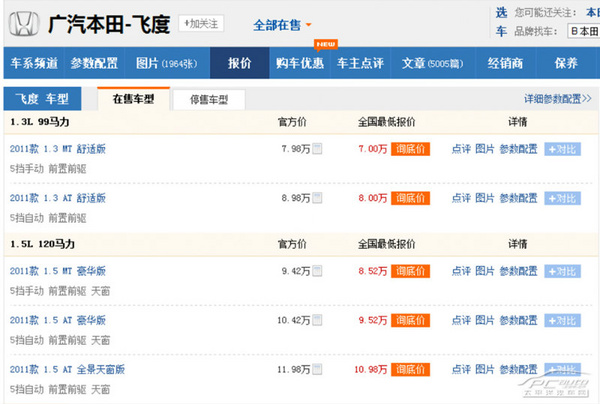The image size is (600, 404).
Task: Toggle +对比 compare for 2011款 1.3 AT 舒适版
Action: 562,199
